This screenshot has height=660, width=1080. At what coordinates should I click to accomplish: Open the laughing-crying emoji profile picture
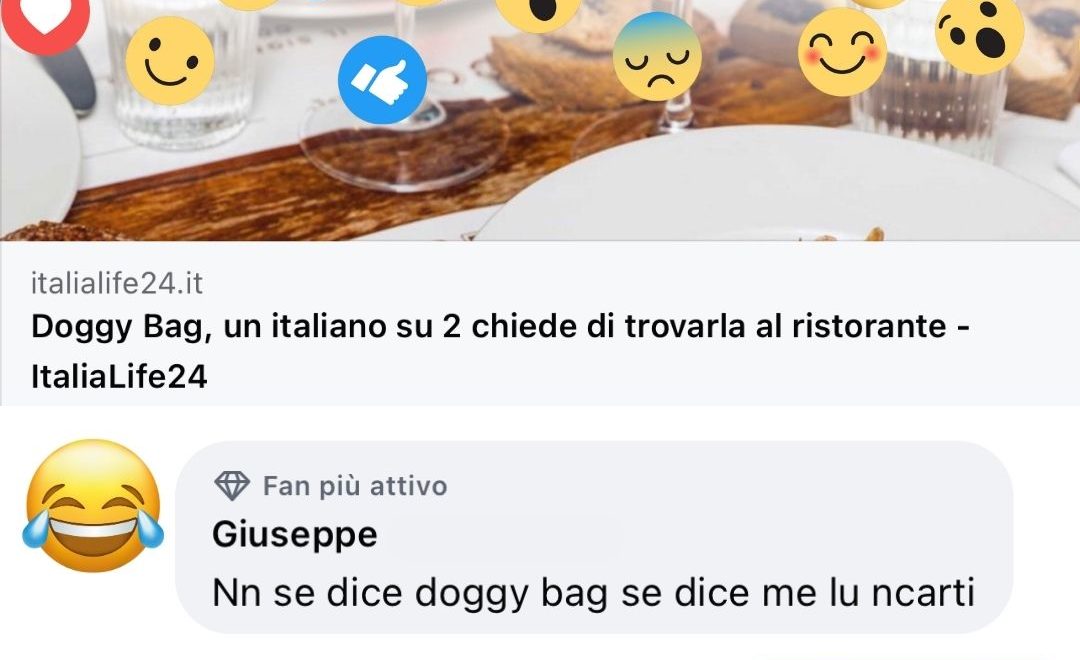(93, 506)
